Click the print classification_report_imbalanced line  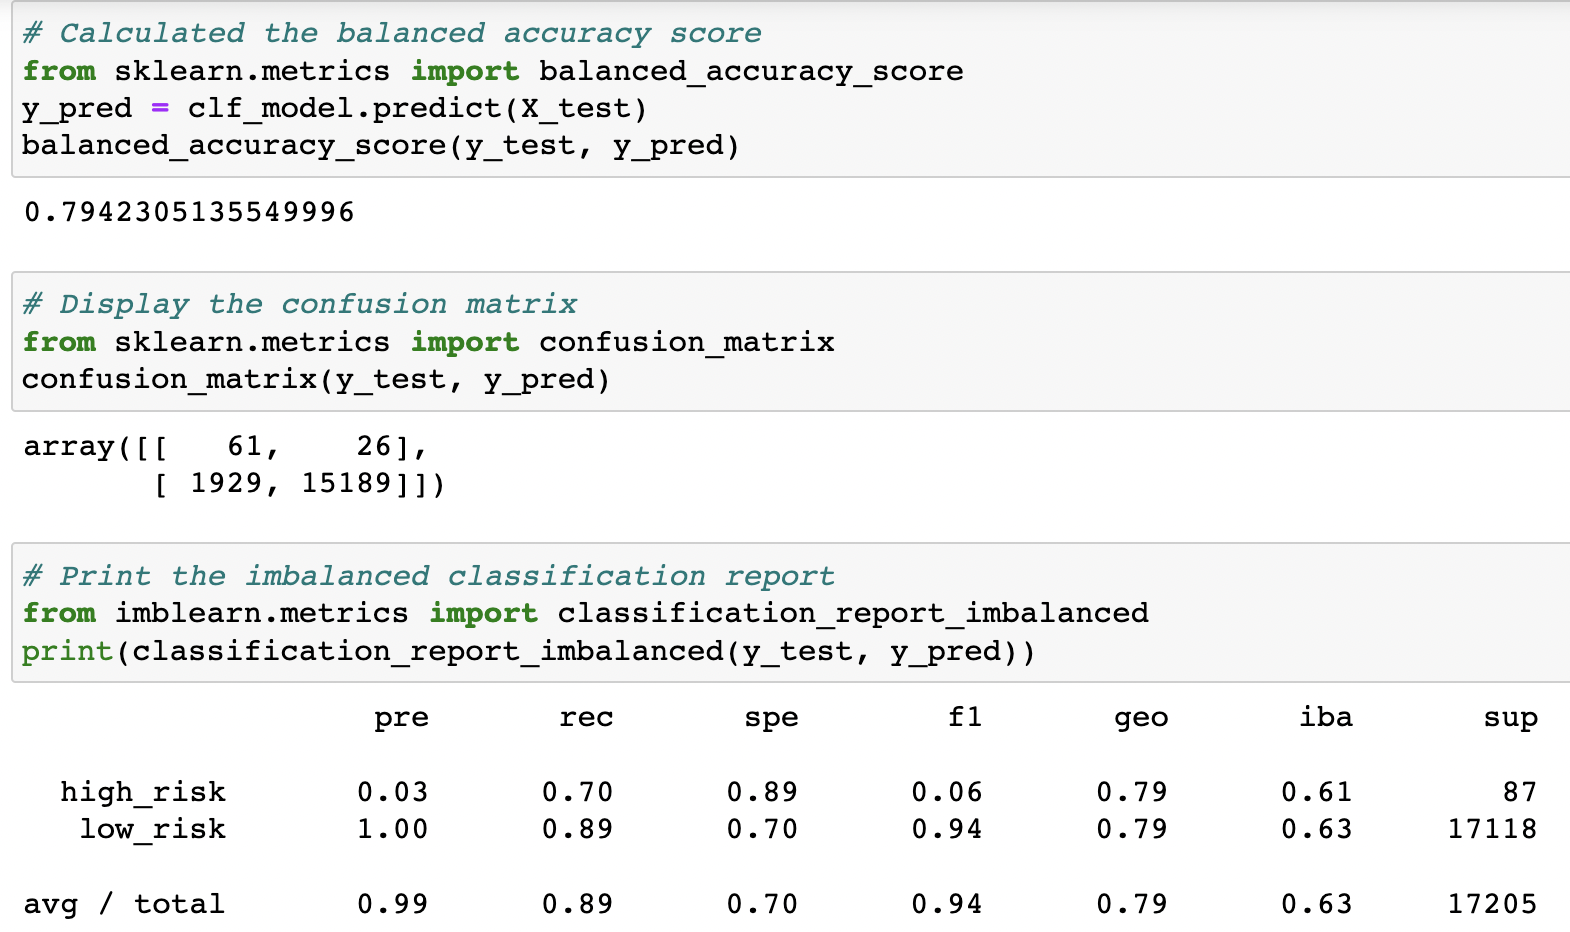click(x=529, y=651)
